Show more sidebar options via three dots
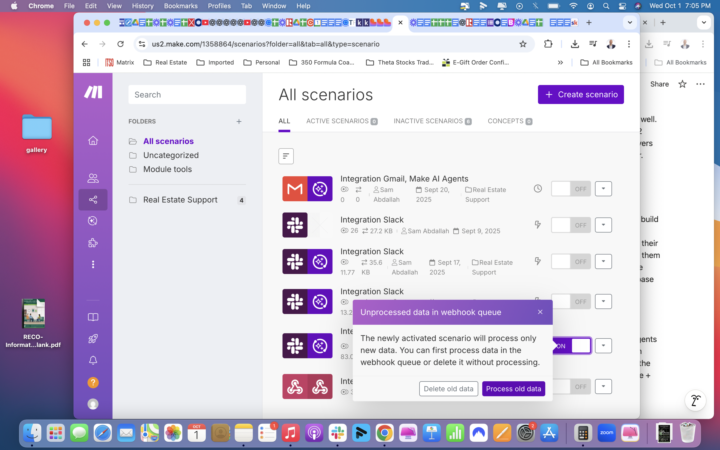Screen dimensions: 720x450 click(93, 264)
